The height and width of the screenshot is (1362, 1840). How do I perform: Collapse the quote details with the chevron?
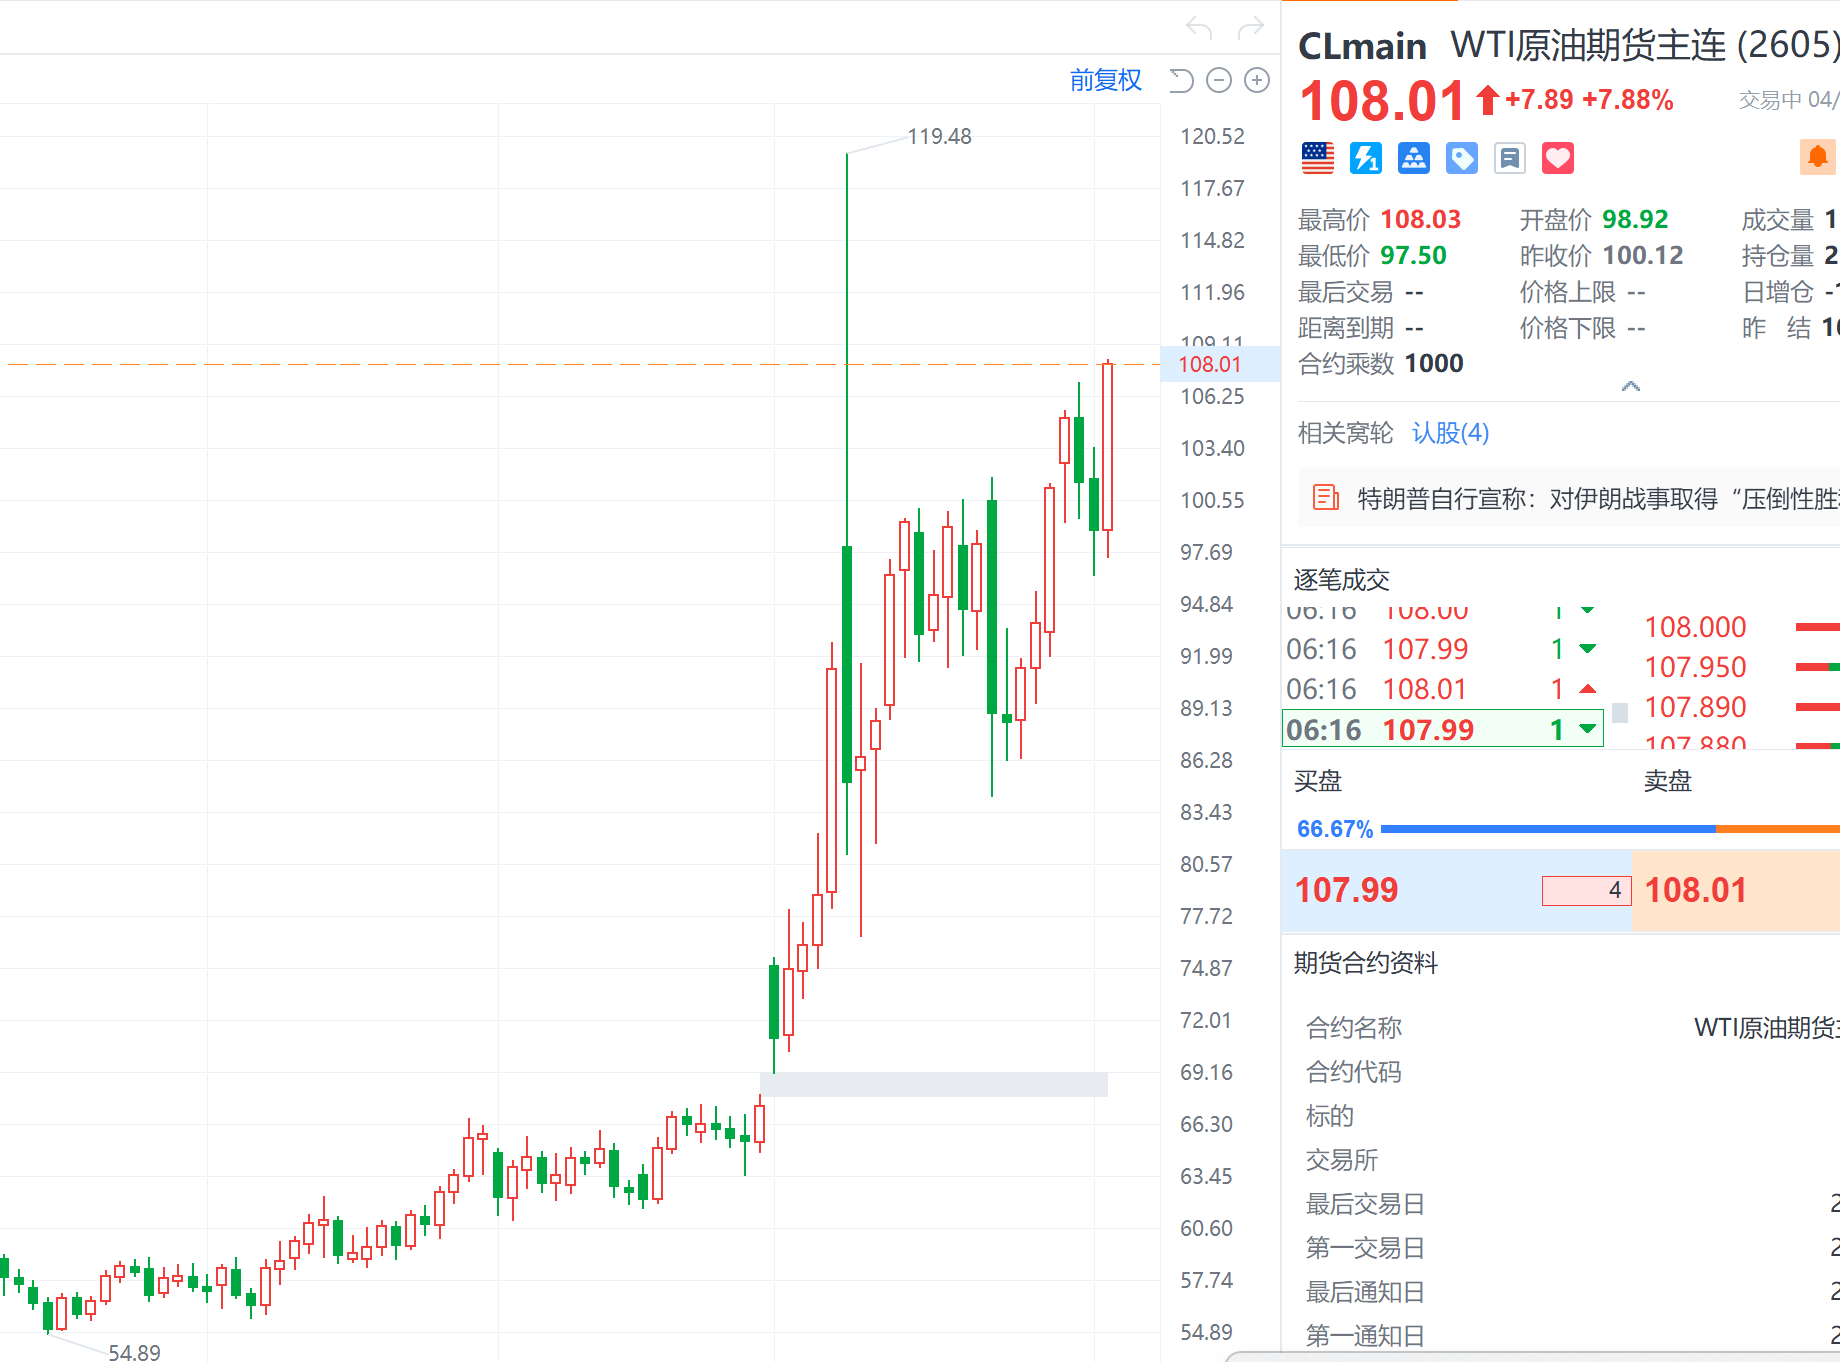coord(1630,386)
